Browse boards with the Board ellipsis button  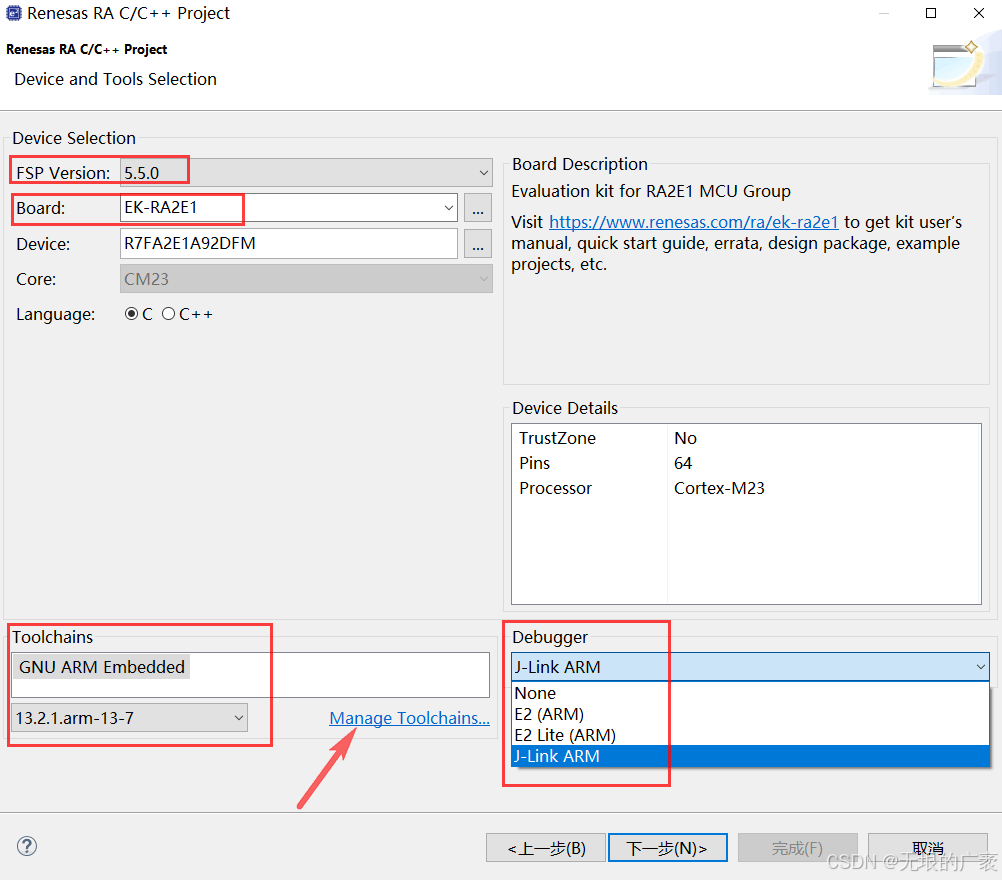pyautogui.click(x=478, y=208)
